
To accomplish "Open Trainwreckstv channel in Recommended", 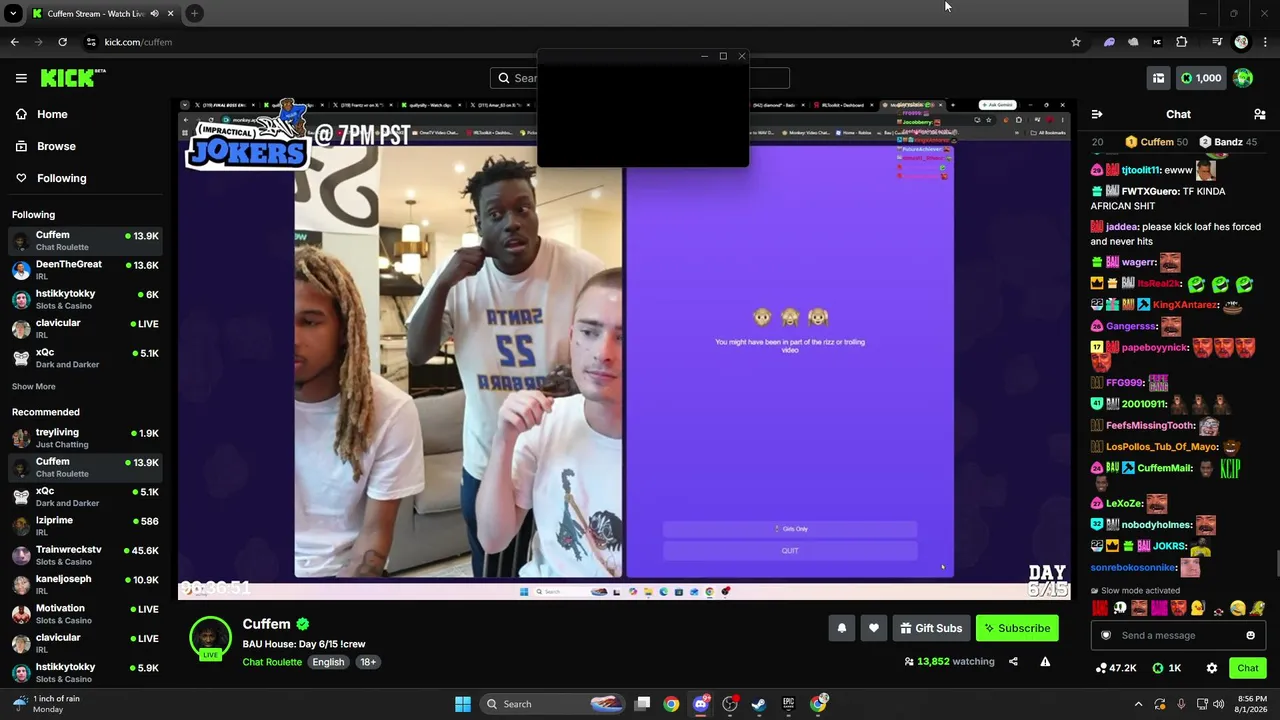I will (85, 555).
